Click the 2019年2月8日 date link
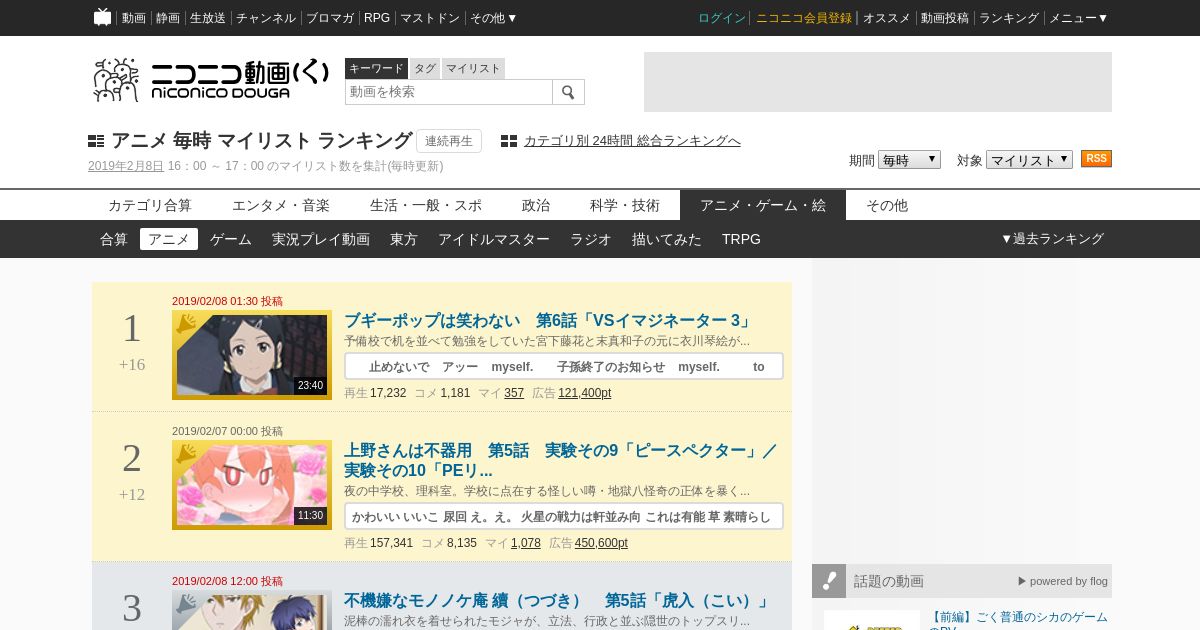Viewport: 1200px width, 630px height. click(x=126, y=166)
